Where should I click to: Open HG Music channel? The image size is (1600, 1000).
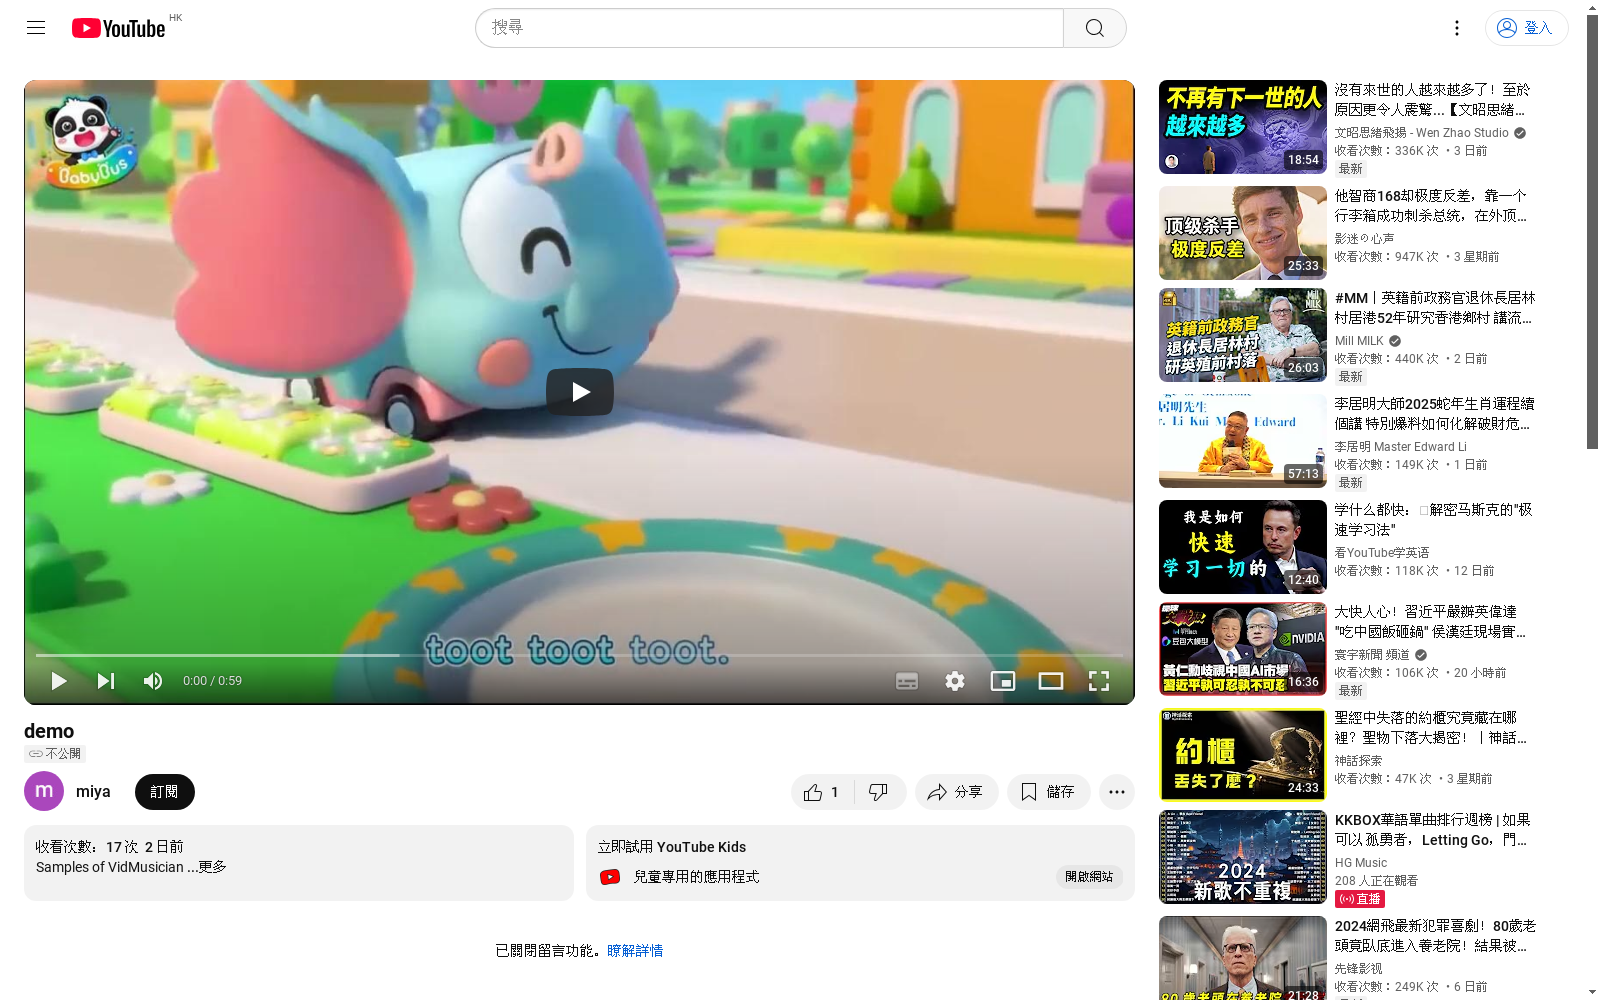point(1361,863)
